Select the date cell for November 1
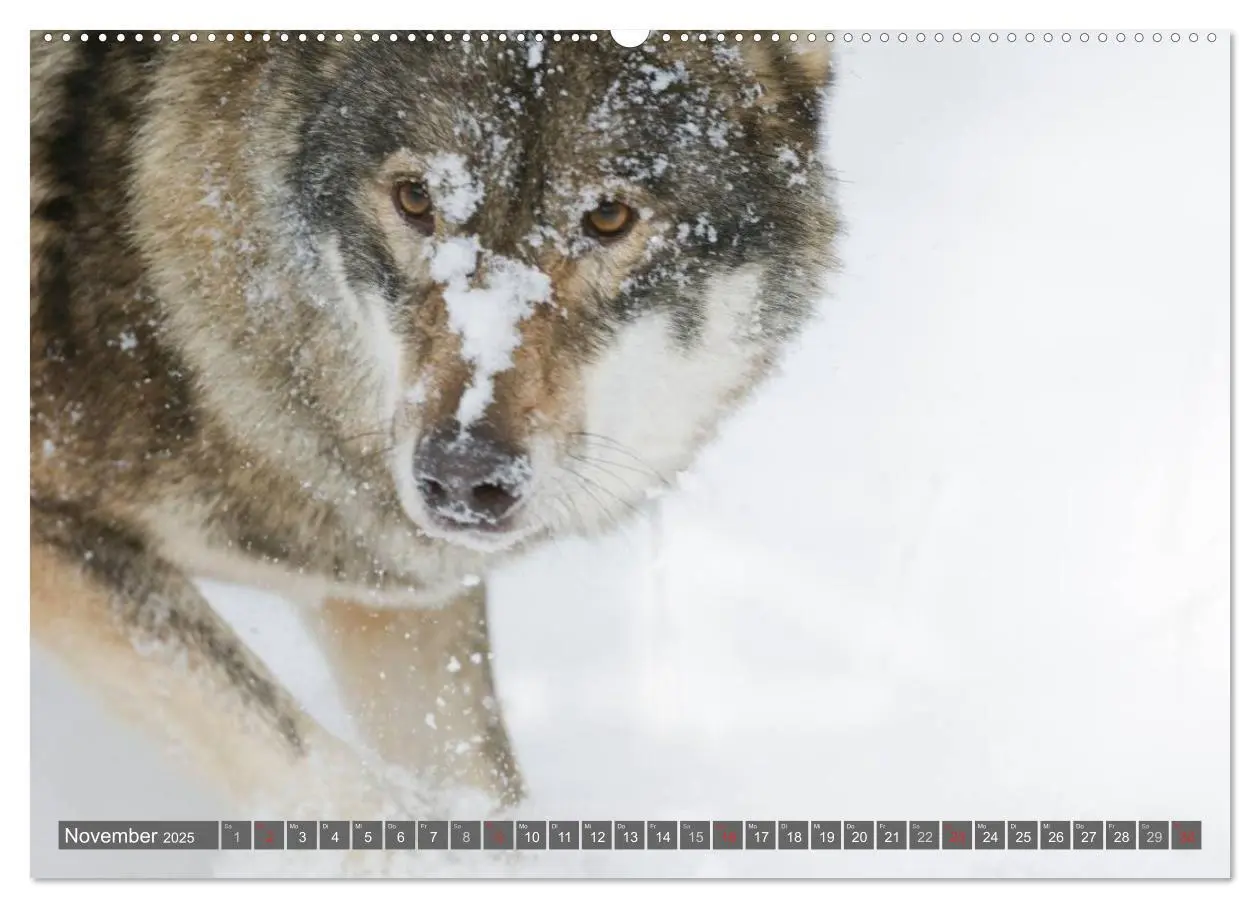1260x908 pixels. (236, 835)
